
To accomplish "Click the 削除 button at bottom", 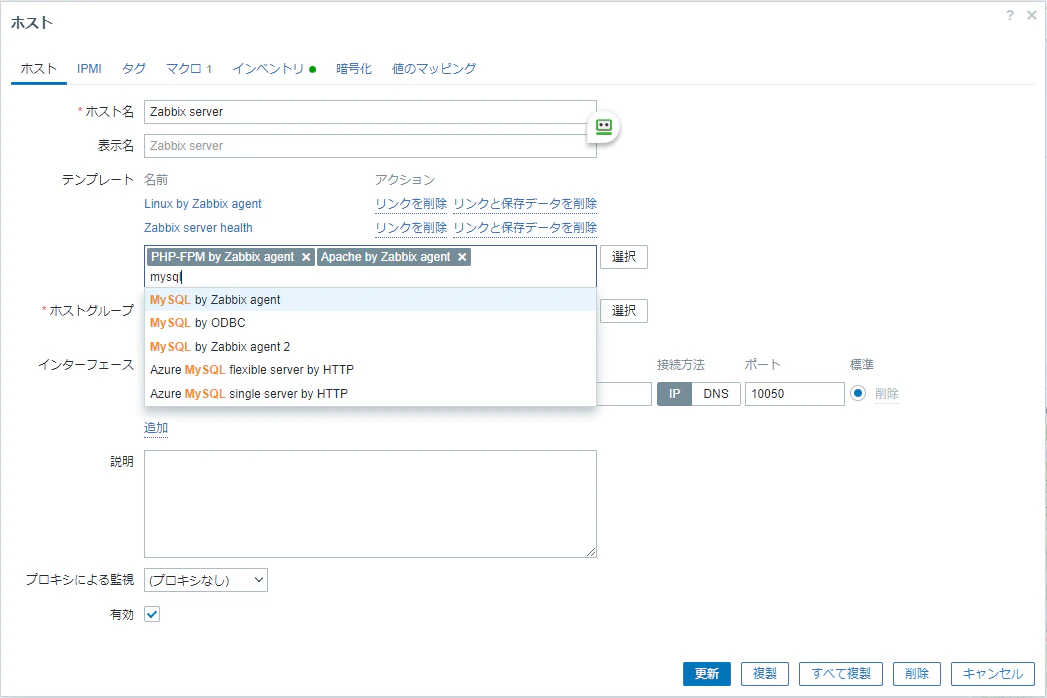I will click(x=917, y=674).
